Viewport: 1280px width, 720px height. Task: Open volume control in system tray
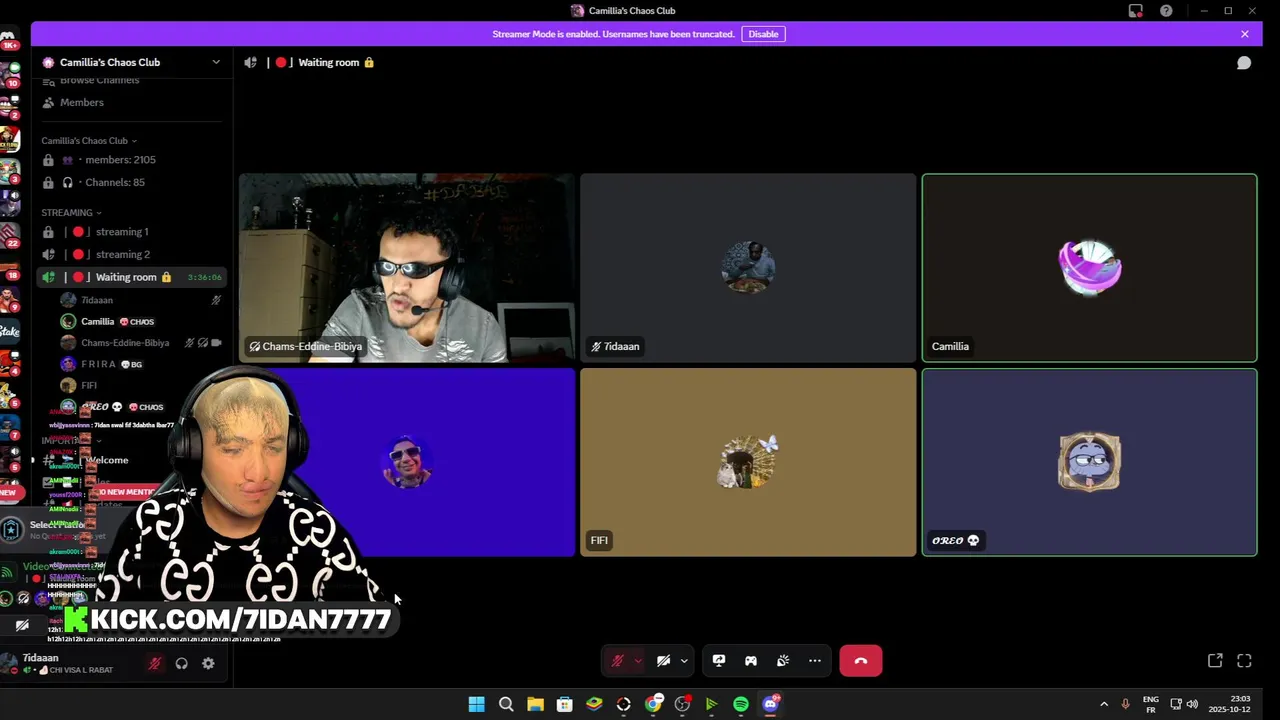pyautogui.click(x=1192, y=704)
